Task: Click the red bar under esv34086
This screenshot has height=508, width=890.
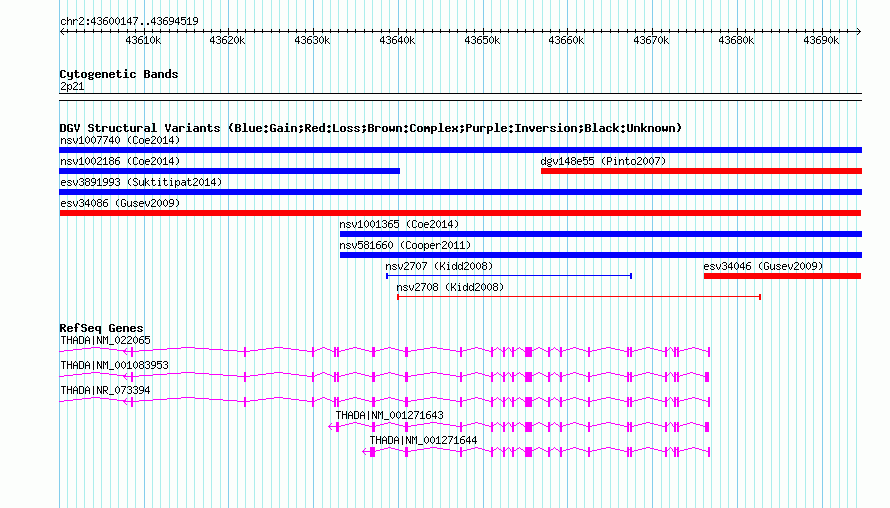Action: tap(460, 213)
